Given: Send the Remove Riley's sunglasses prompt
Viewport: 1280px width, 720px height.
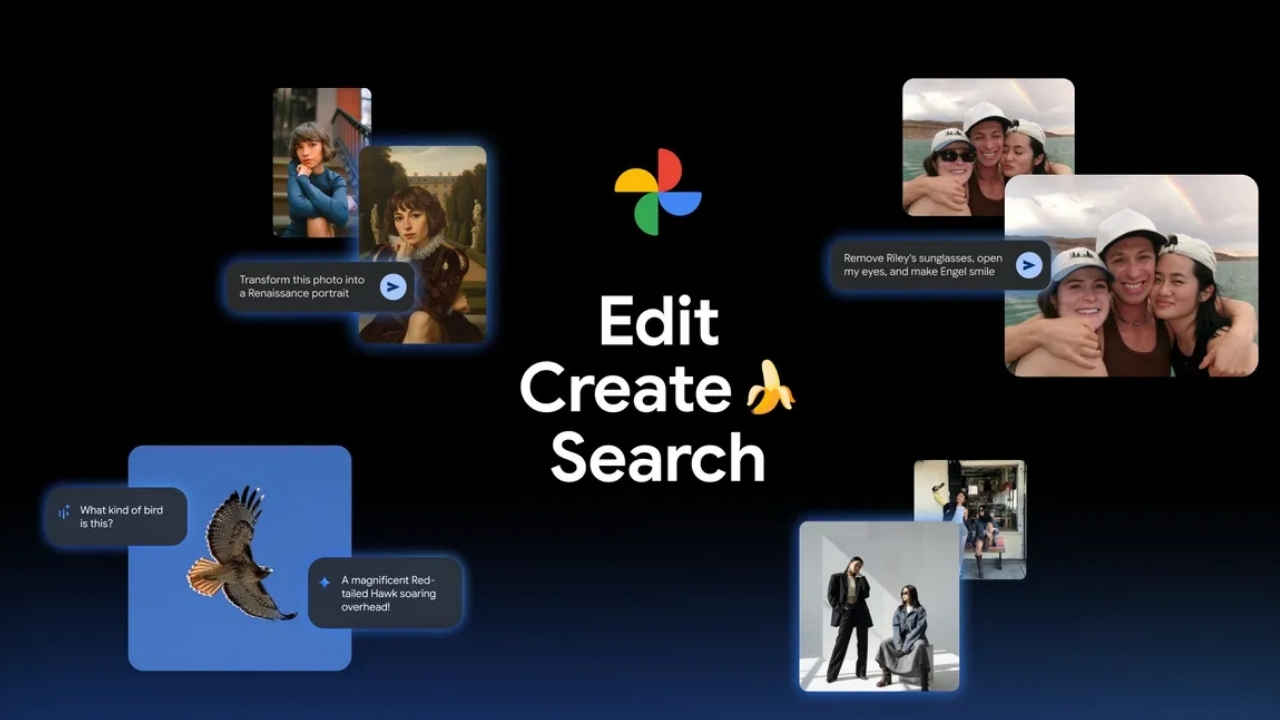Looking at the screenshot, I should pos(1028,265).
